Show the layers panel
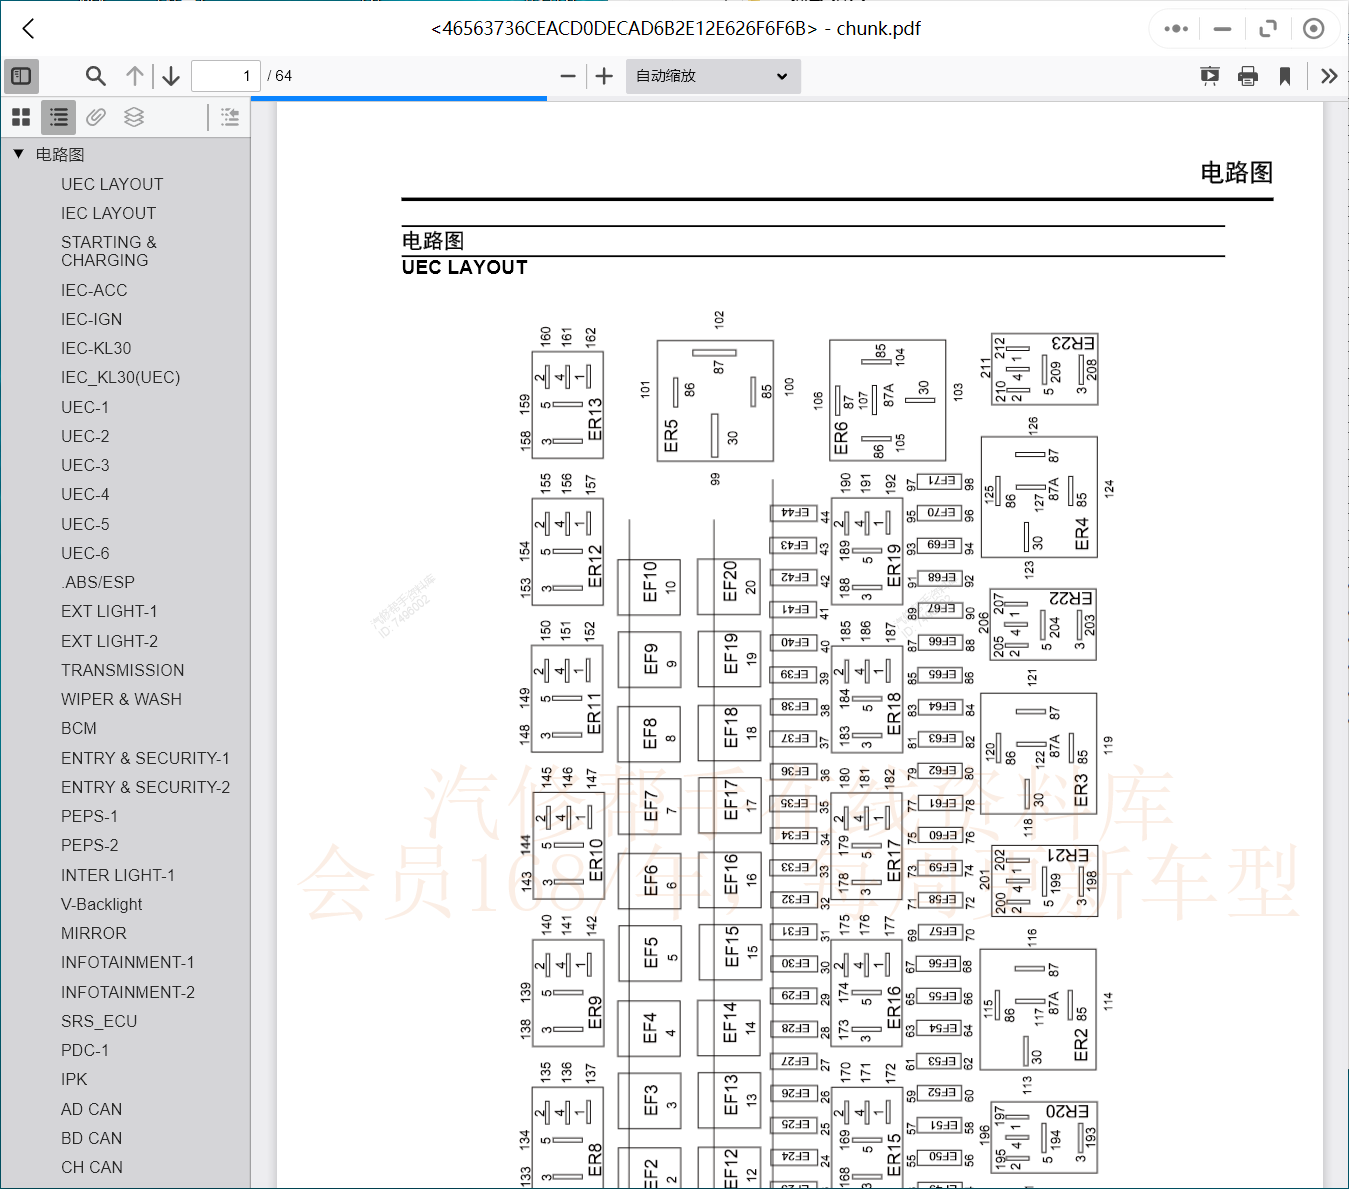The height and width of the screenshot is (1189, 1349). [x=134, y=117]
